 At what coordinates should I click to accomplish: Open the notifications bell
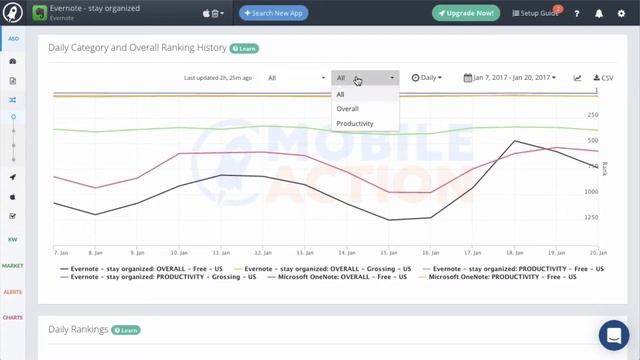(x=599, y=13)
